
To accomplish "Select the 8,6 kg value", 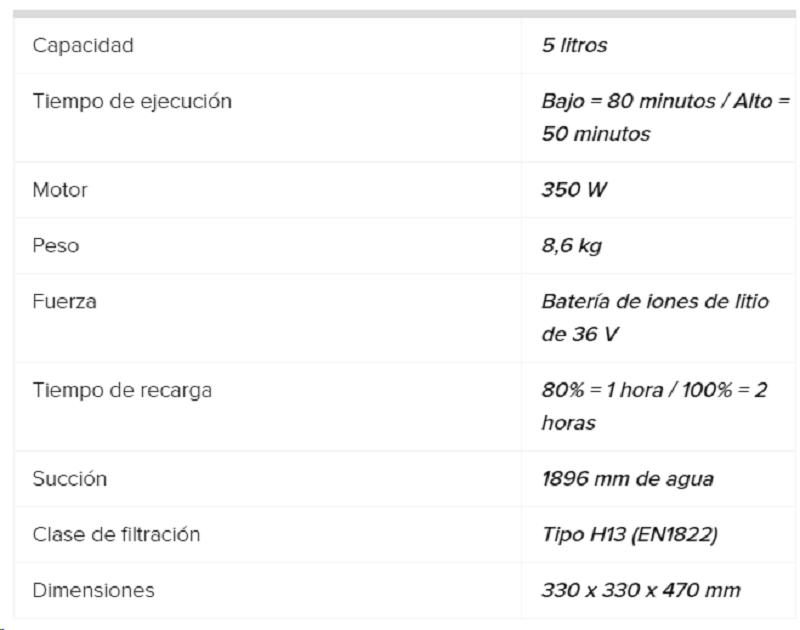I will pos(572,246).
